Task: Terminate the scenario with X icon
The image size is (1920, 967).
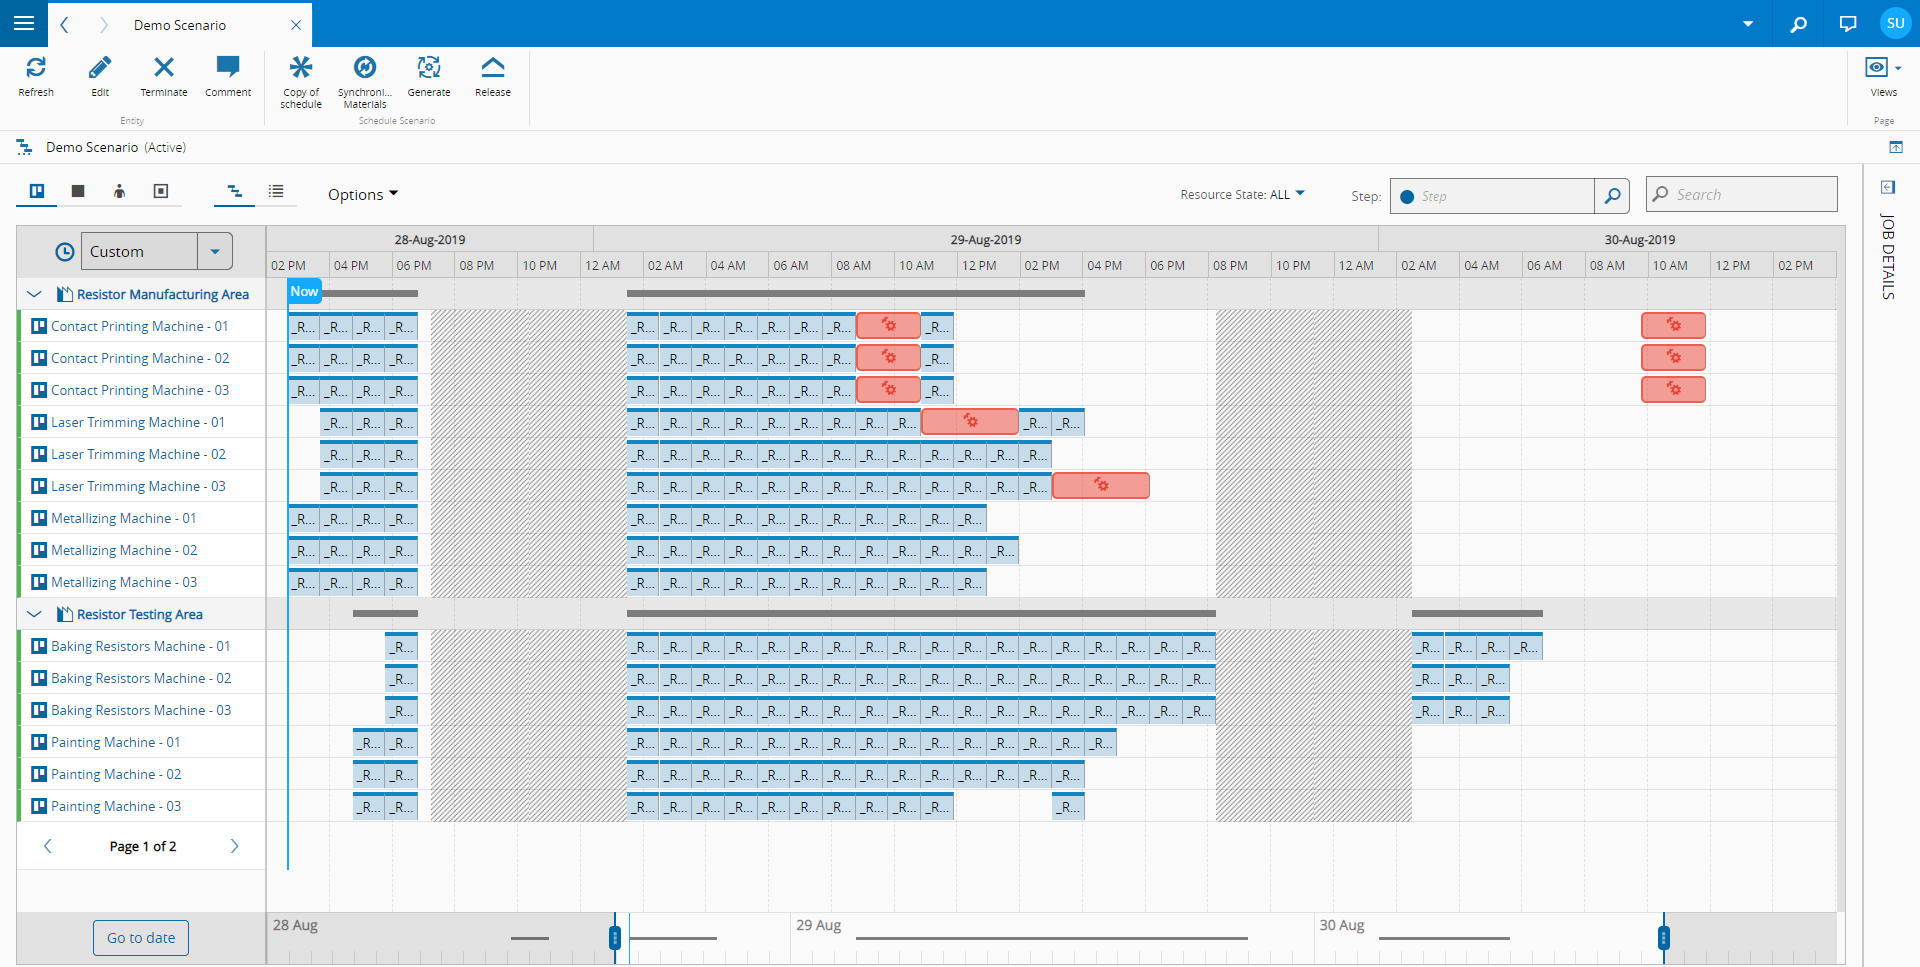Action: coord(164,68)
